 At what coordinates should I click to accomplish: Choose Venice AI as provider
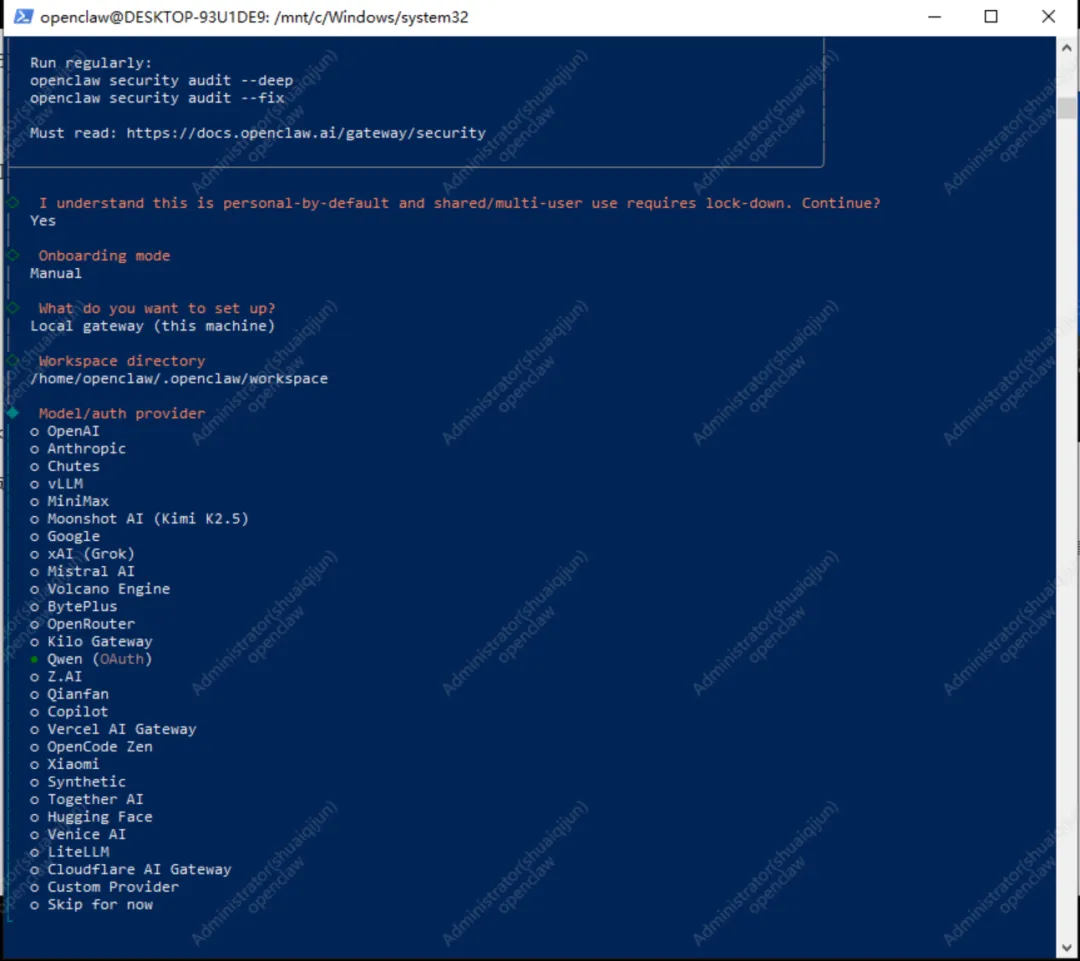[79, 835]
